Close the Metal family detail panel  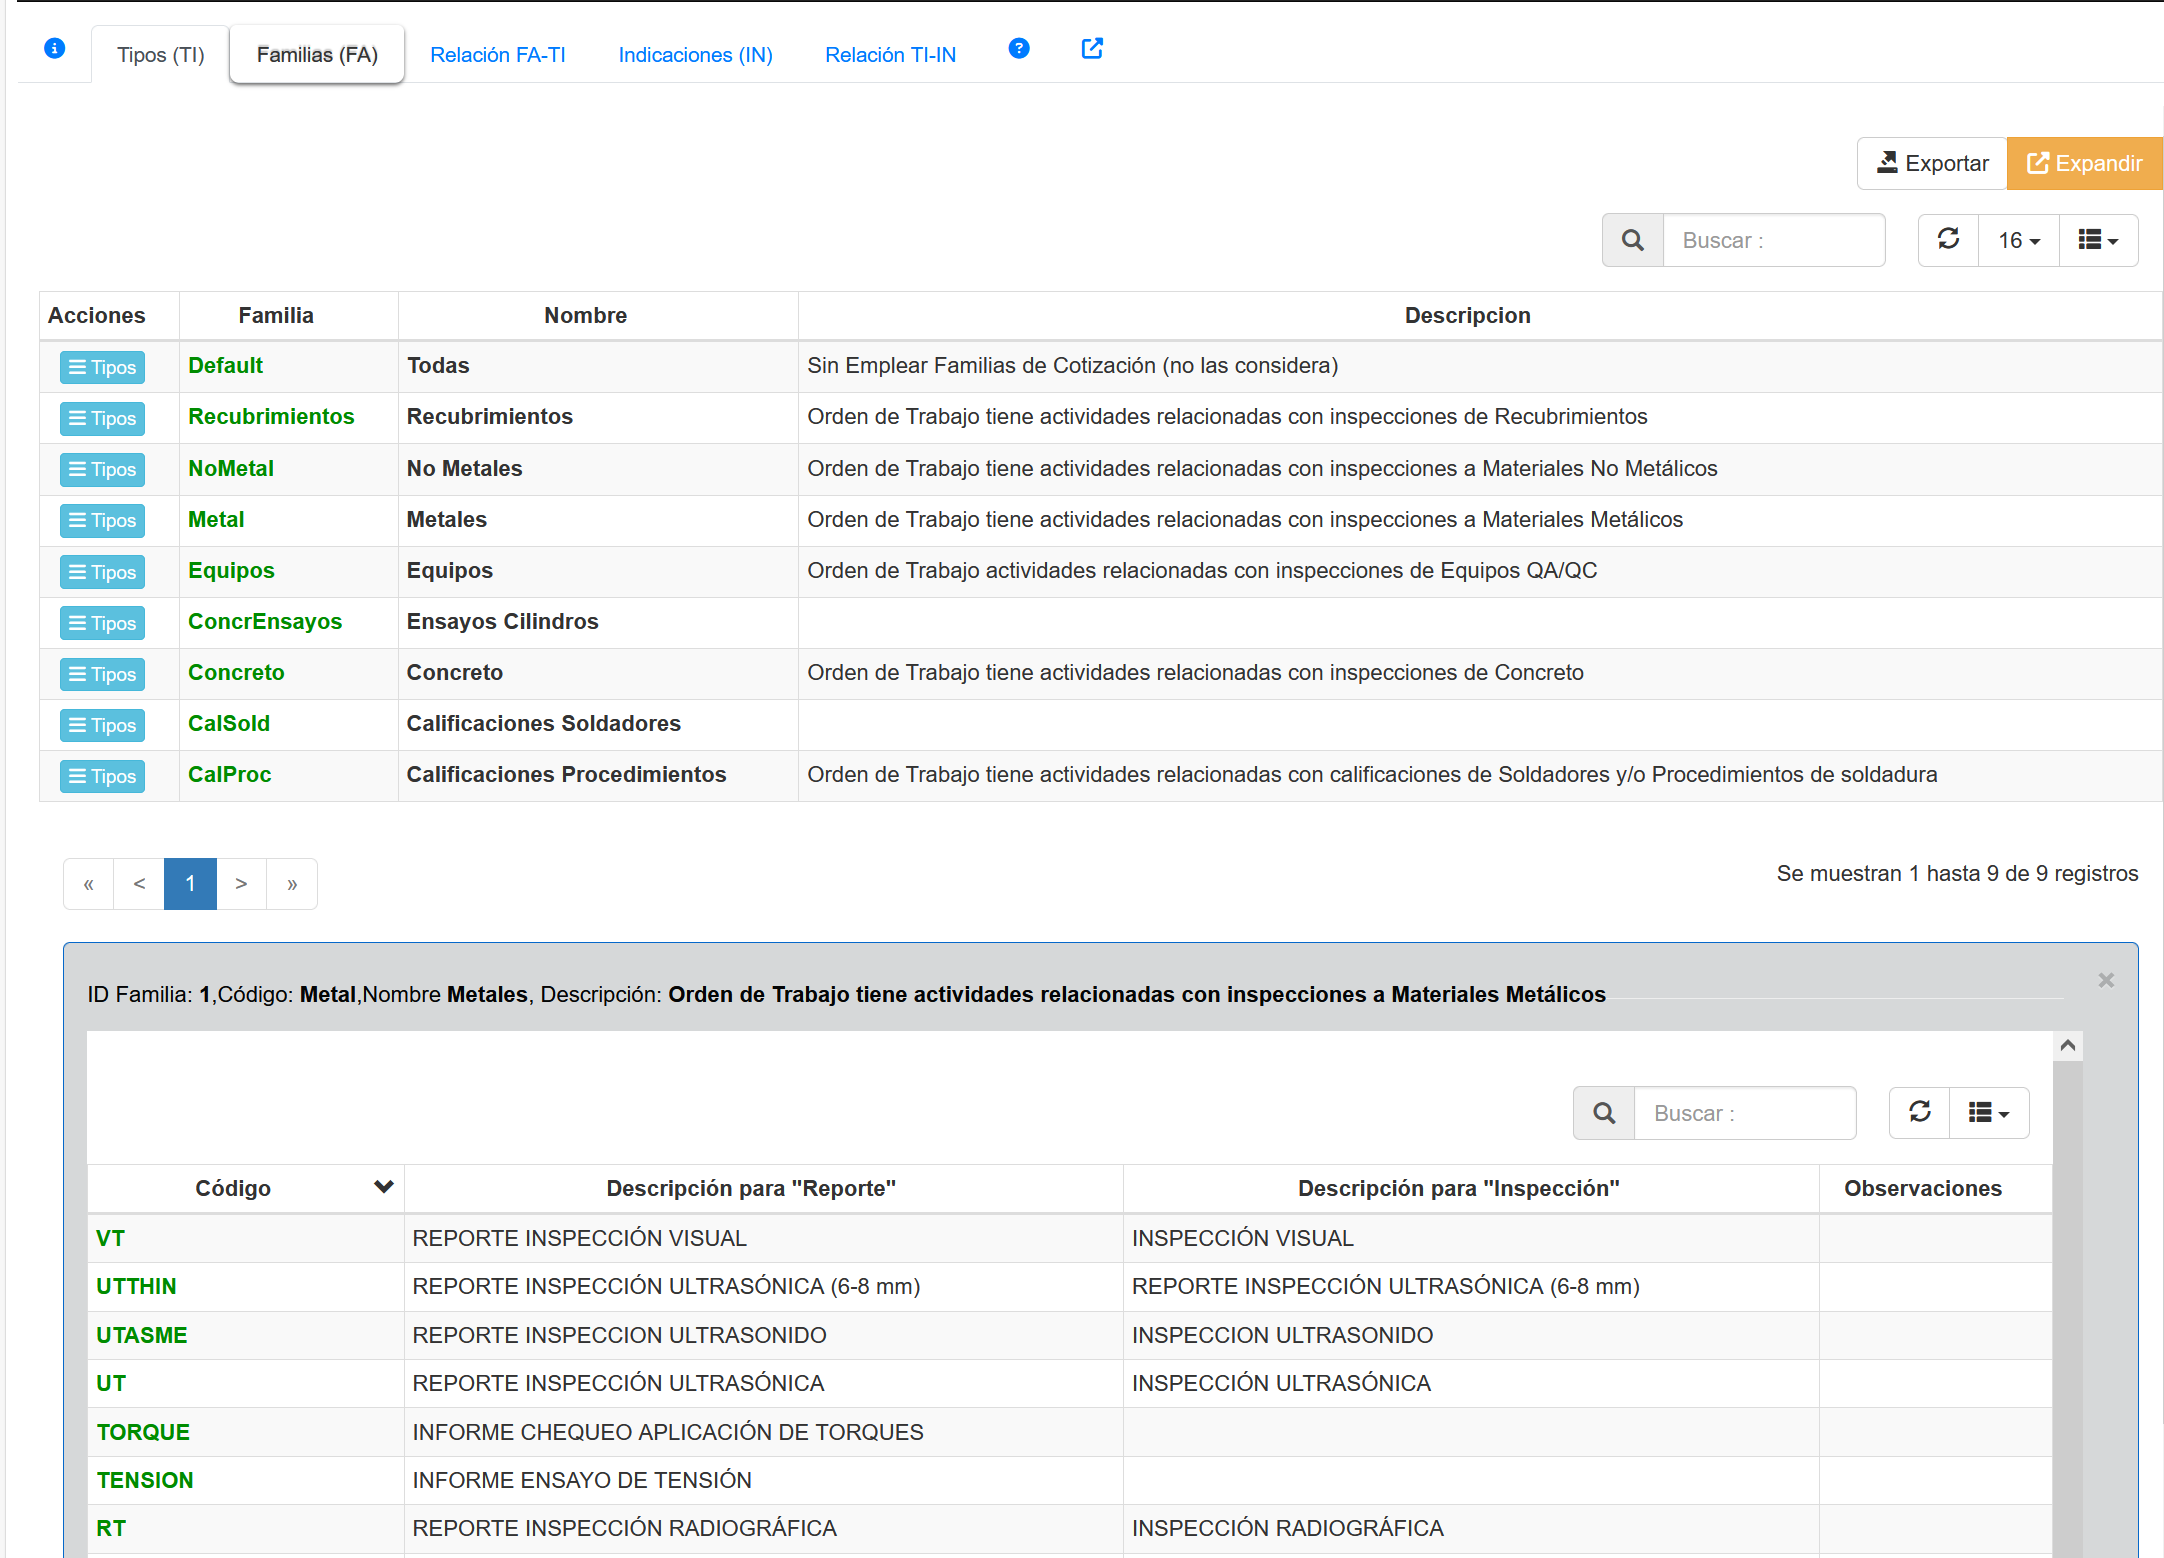click(2105, 980)
